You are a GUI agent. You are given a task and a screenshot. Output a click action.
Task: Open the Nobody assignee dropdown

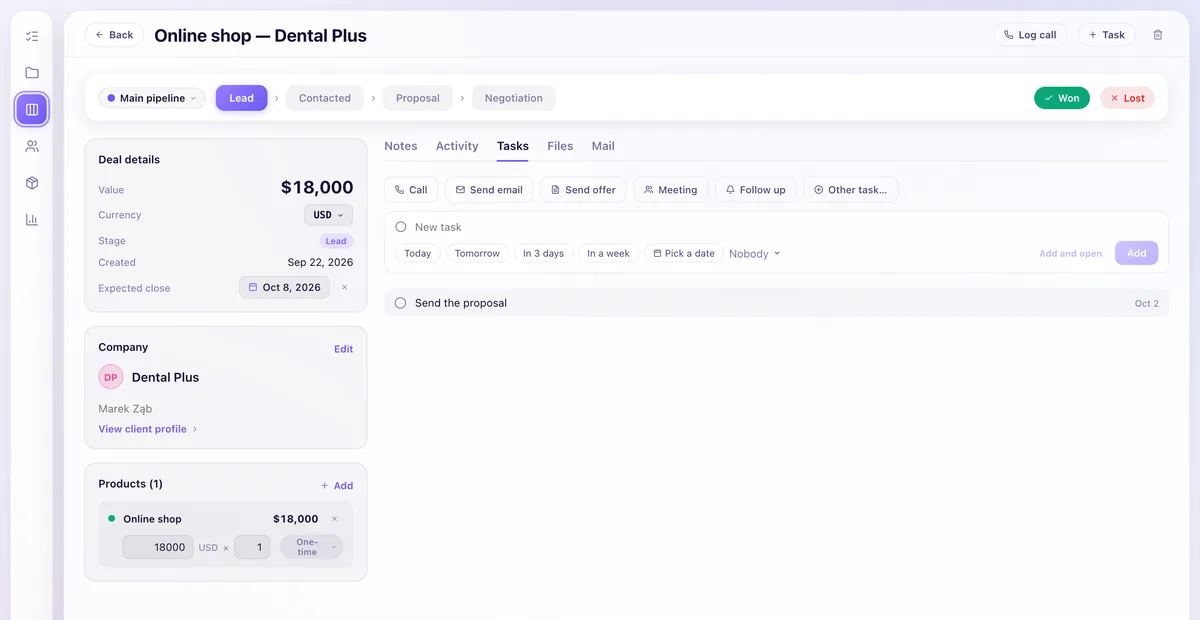point(755,254)
